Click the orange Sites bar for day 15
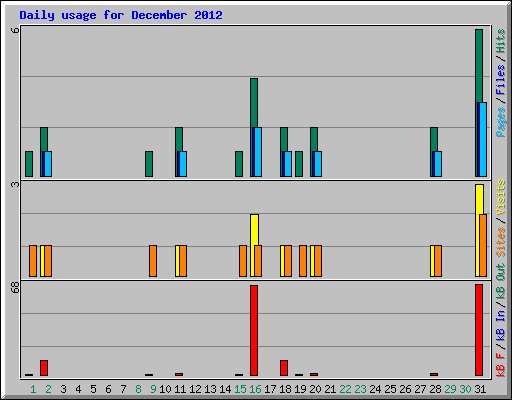512x400 pixels. (x=243, y=261)
